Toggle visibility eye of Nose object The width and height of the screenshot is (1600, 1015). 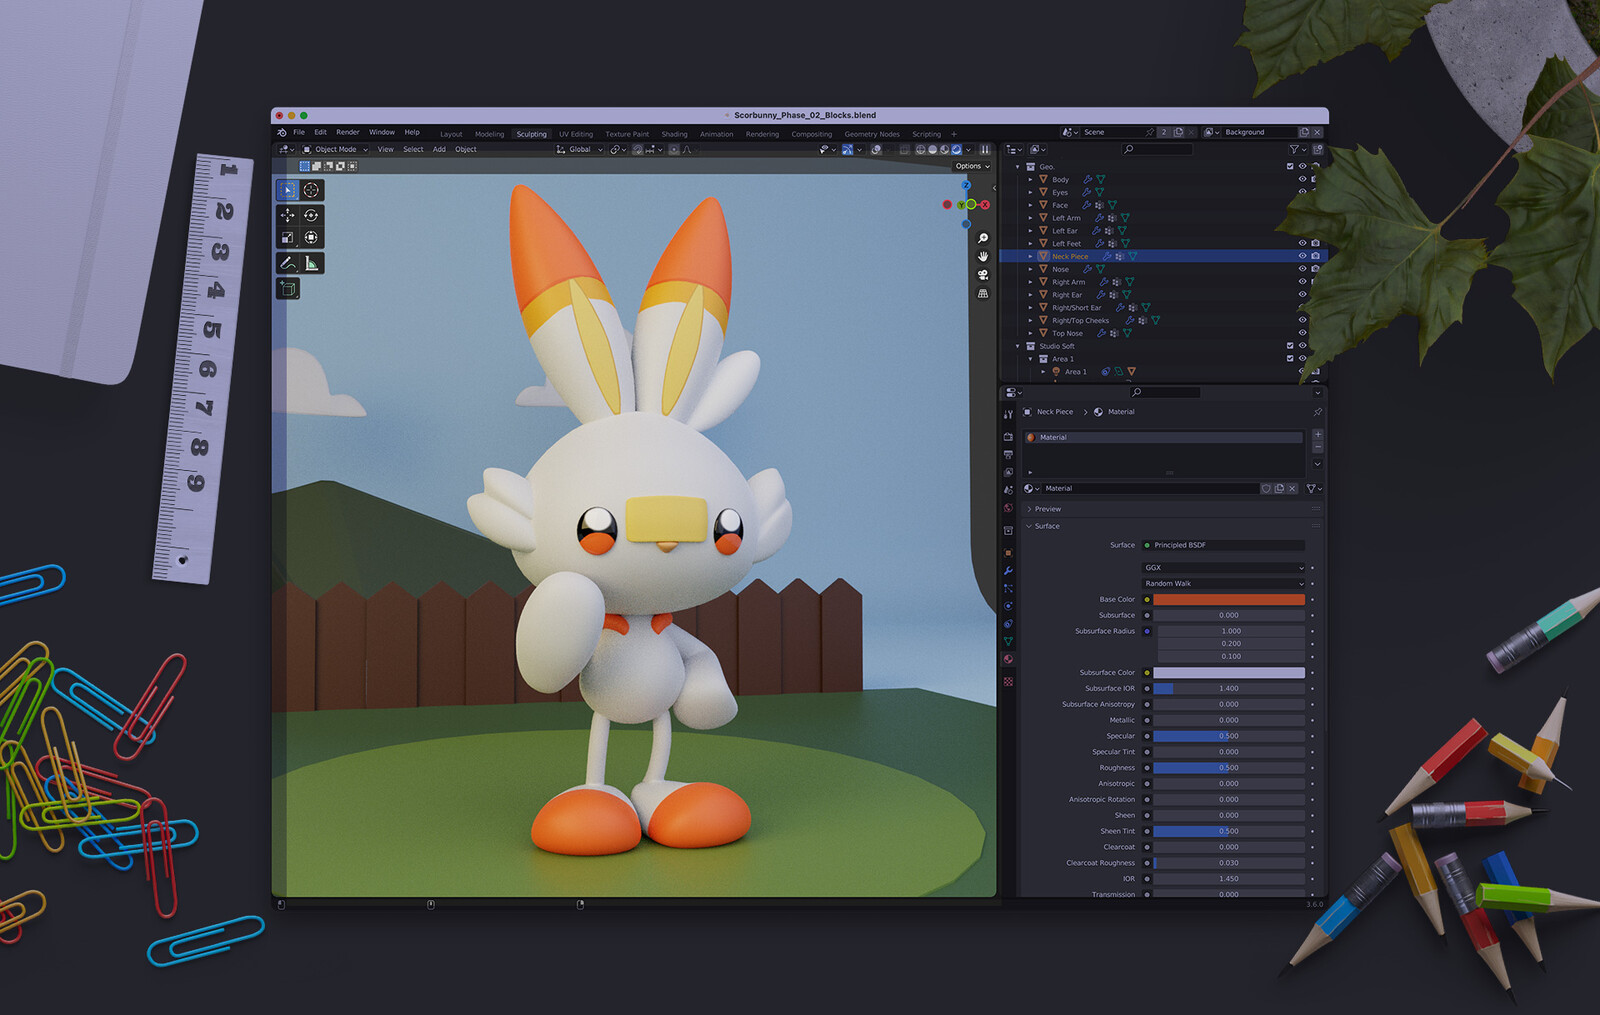click(1302, 269)
